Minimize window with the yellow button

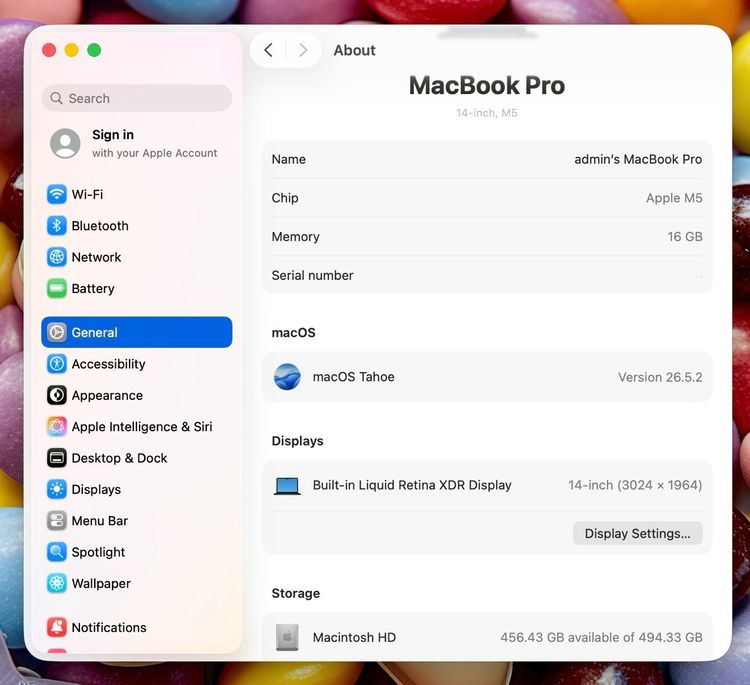72,50
